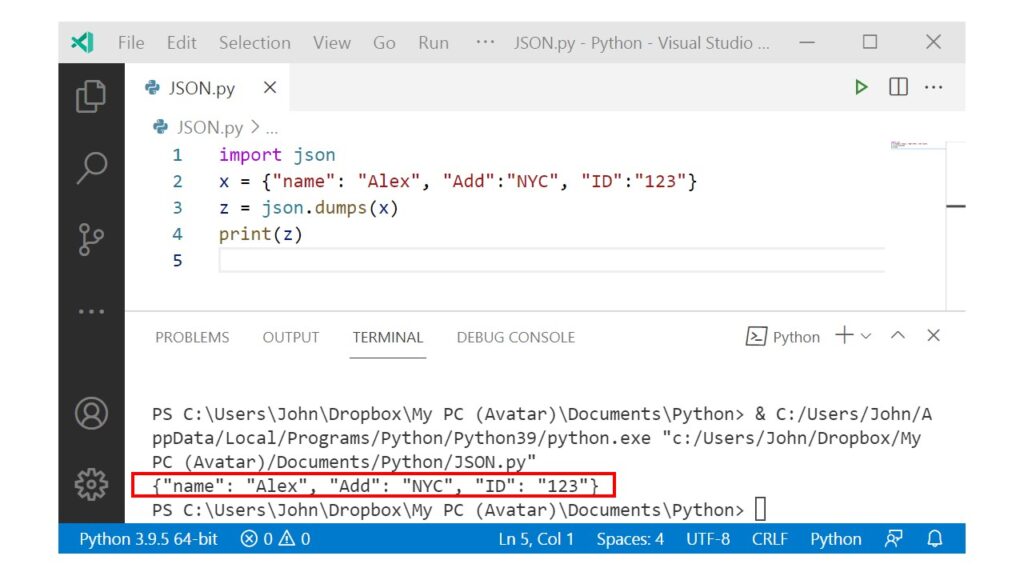Open the Explorer view in activity bar
This screenshot has height=576, width=1024.
[x=91, y=96]
